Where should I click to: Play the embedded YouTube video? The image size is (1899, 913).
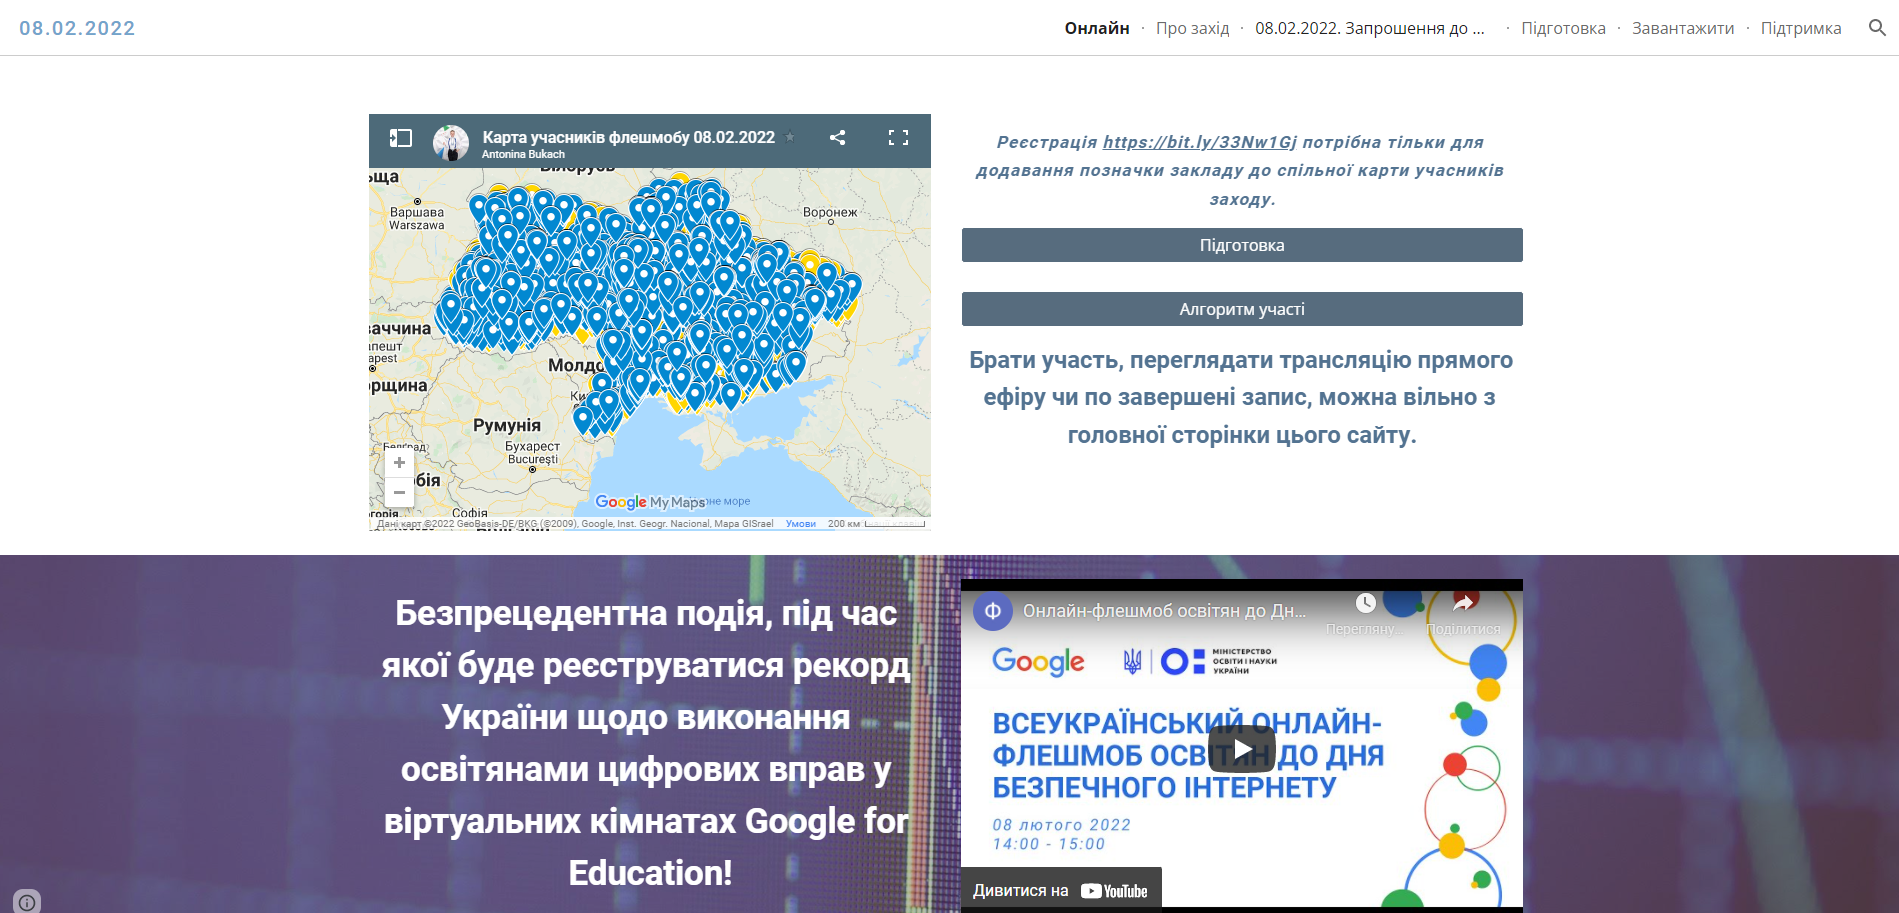pos(1241,748)
